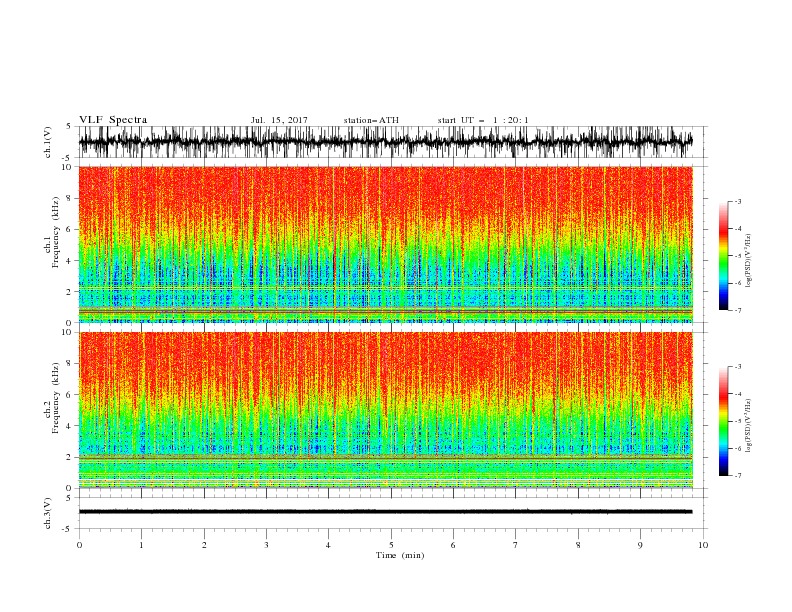Click the "station=ATH" label
792x612 pixels.
(x=371, y=120)
